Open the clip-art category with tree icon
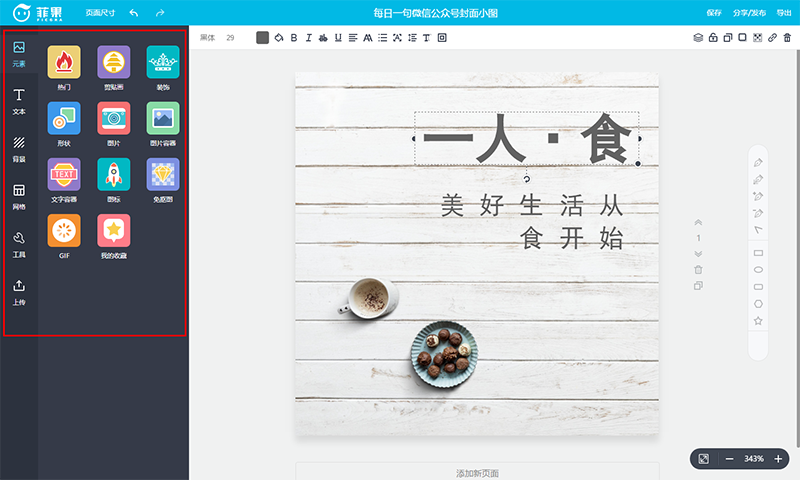This screenshot has height=480, width=800. click(113, 62)
